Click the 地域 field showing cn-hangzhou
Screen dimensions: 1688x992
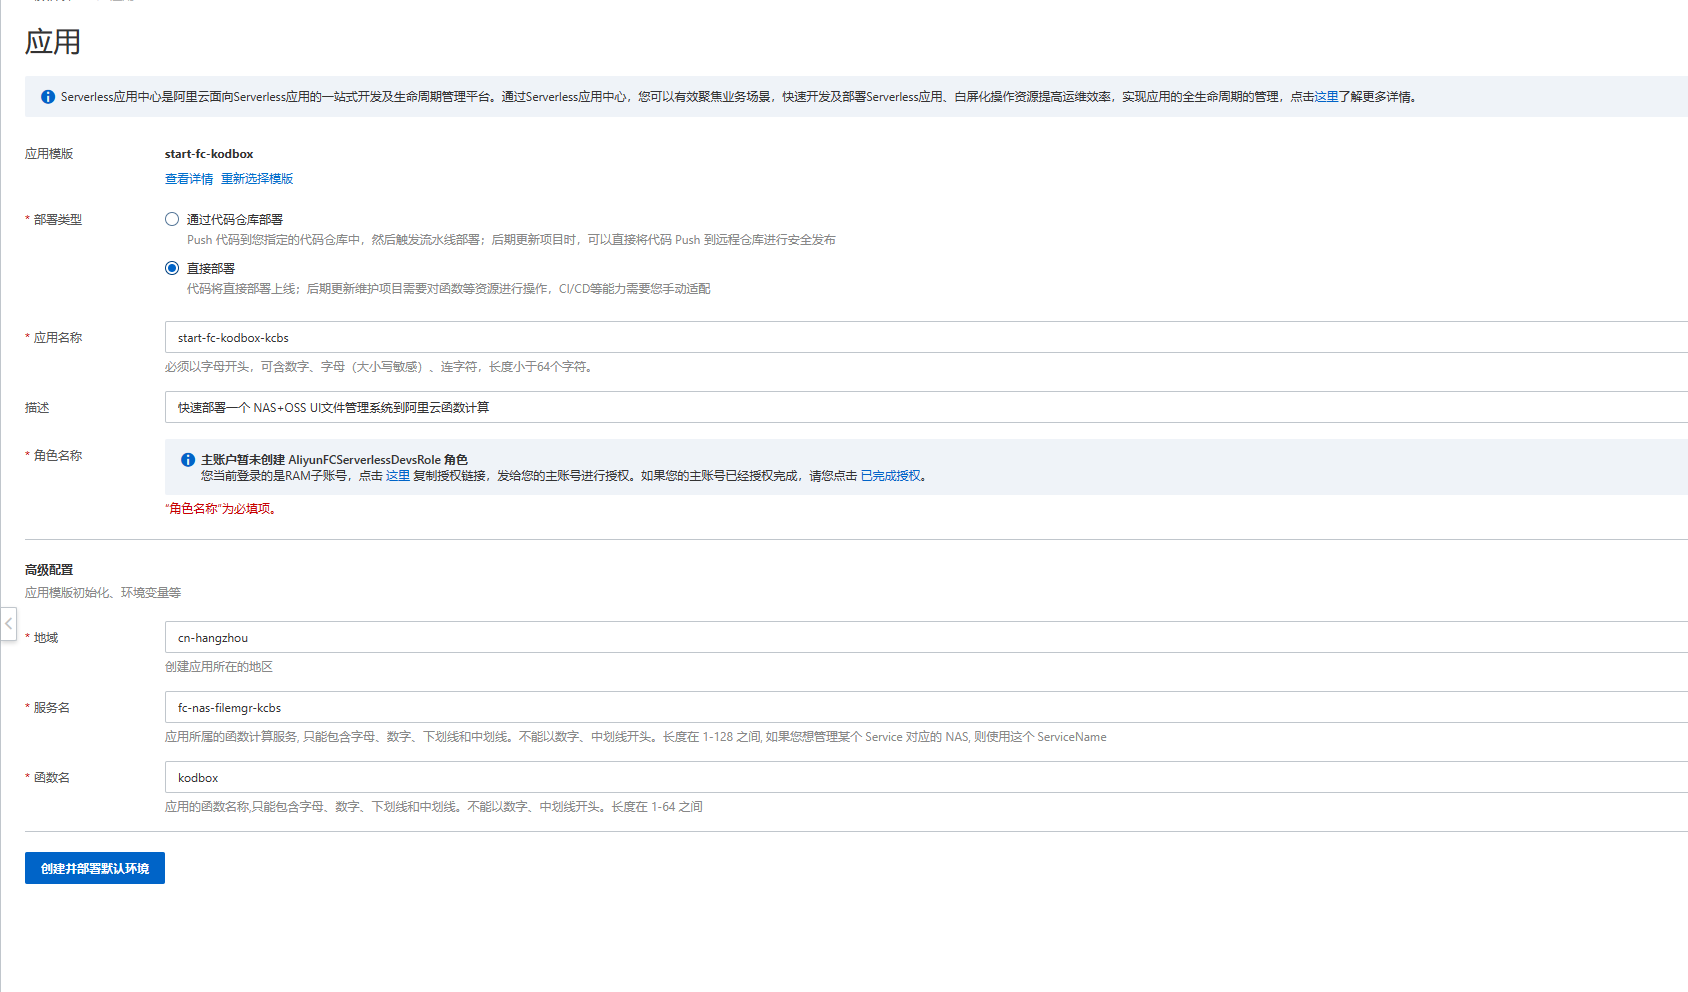click(x=600, y=637)
